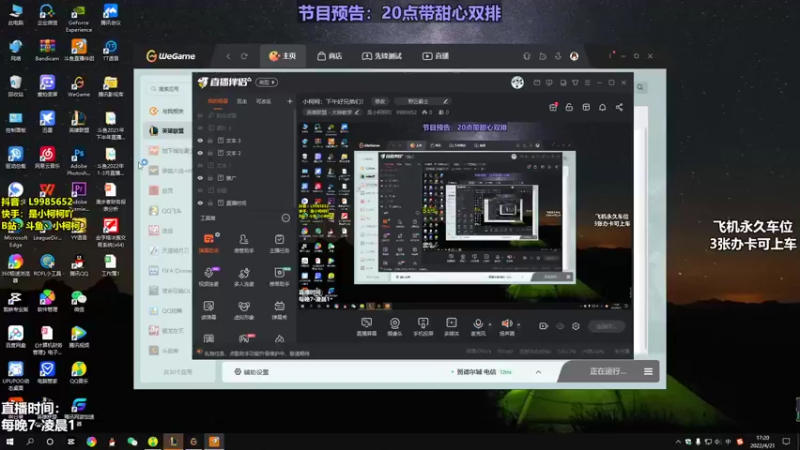Viewport: 800px width, 450px height.
Task: Open the 主播任务 tool icon
Action: pos(279,242)
